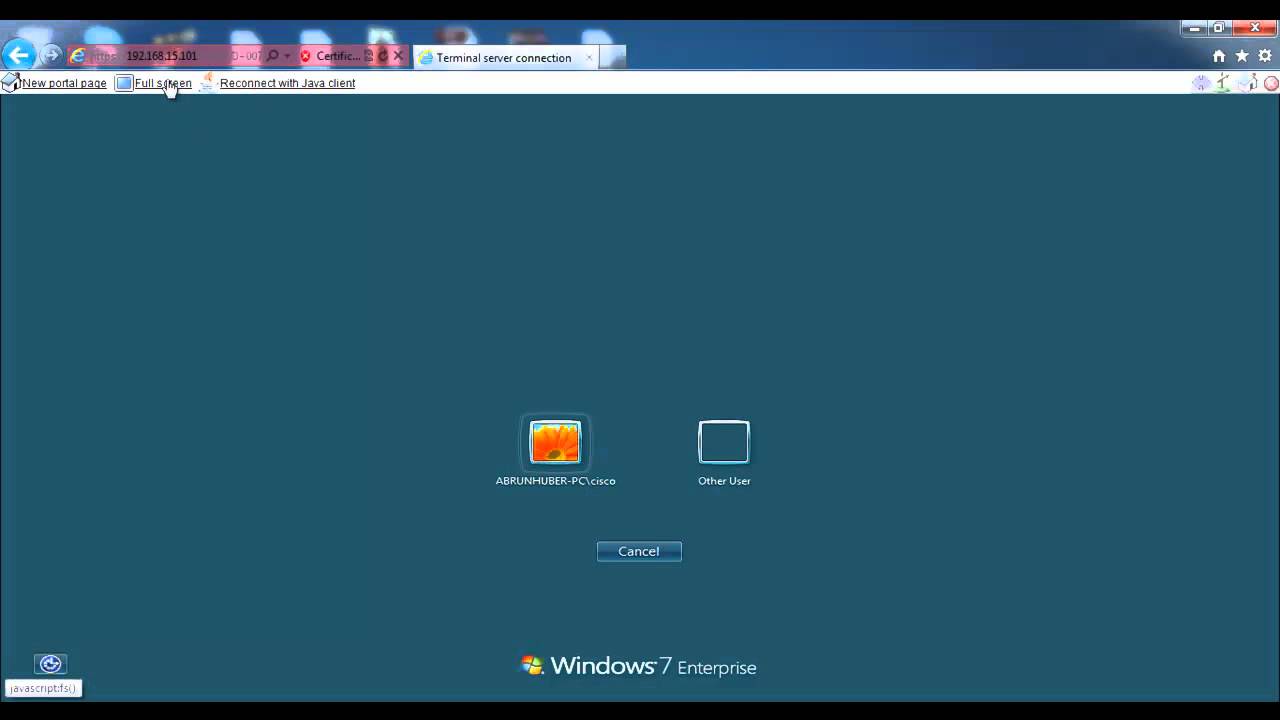The image size is (1280, 720).
Task: Click the browser forward arrow button
Action: coord(51,55)
